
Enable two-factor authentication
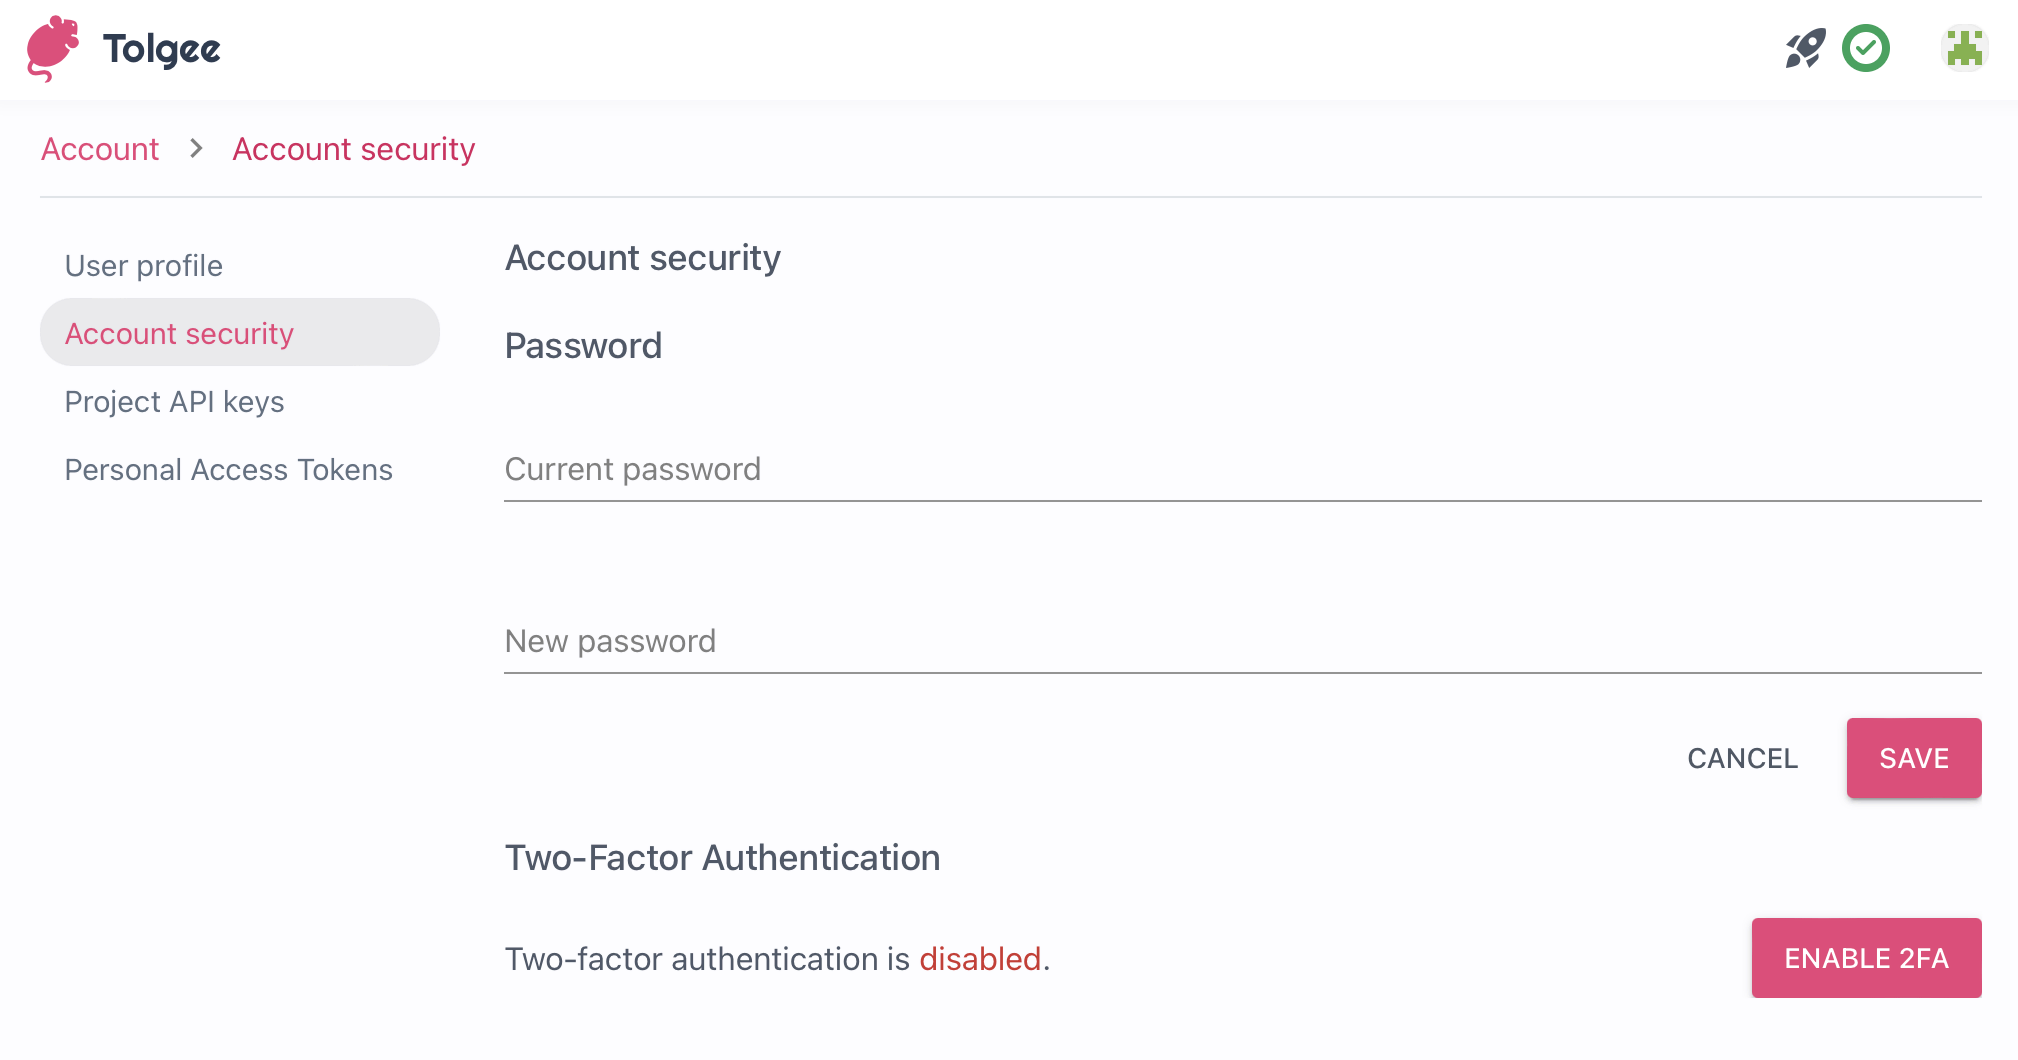coord(1866,957)
